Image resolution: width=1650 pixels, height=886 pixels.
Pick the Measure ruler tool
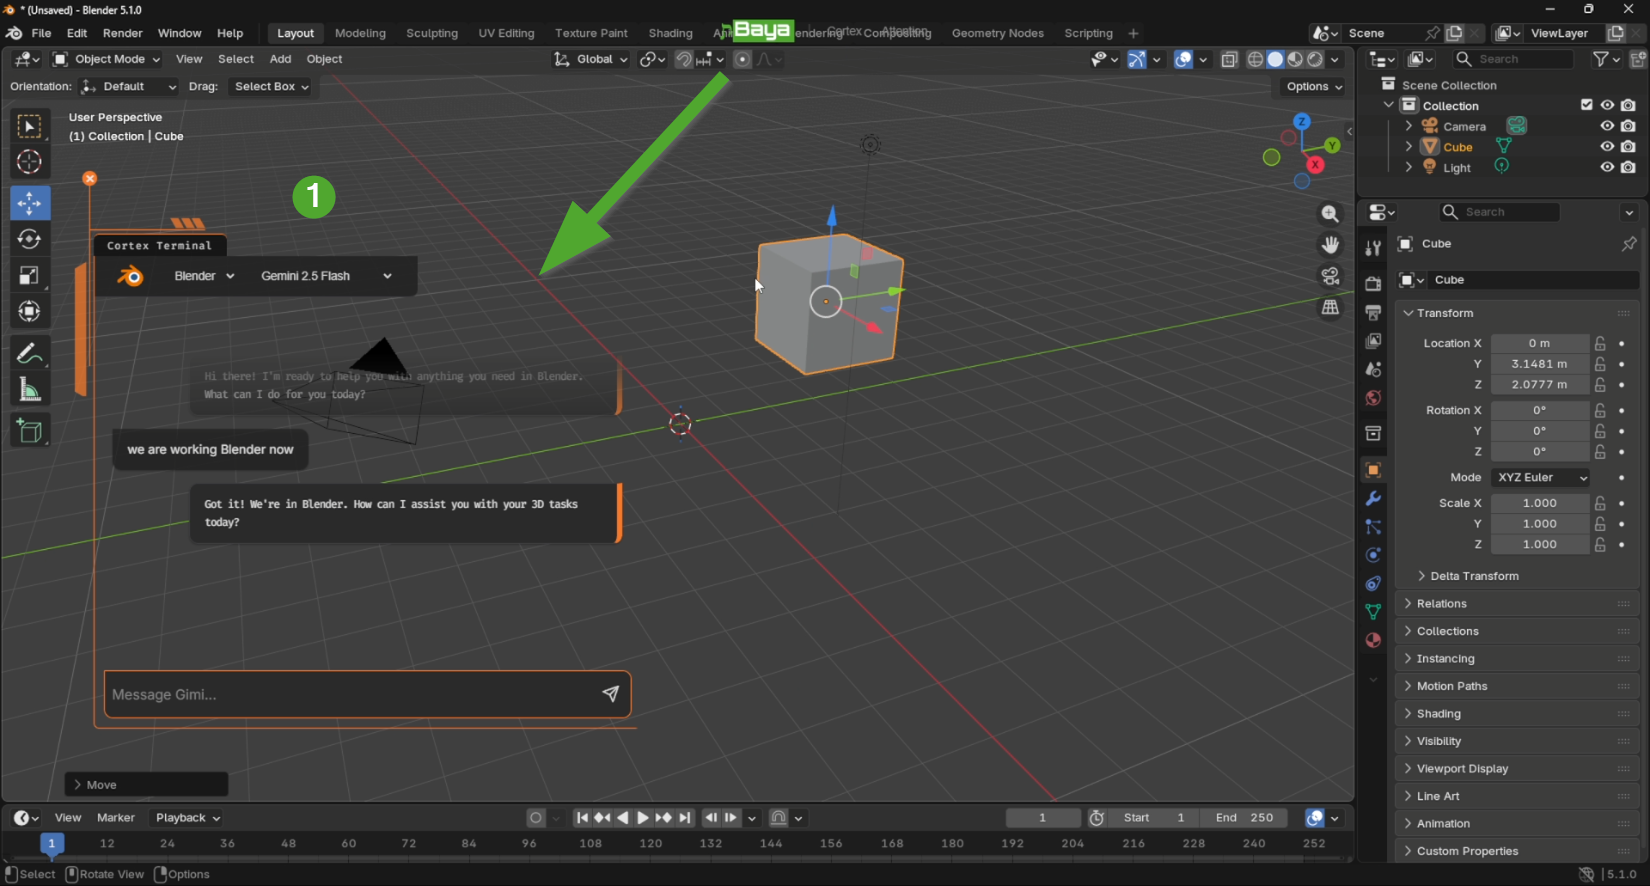coord(29,390)
